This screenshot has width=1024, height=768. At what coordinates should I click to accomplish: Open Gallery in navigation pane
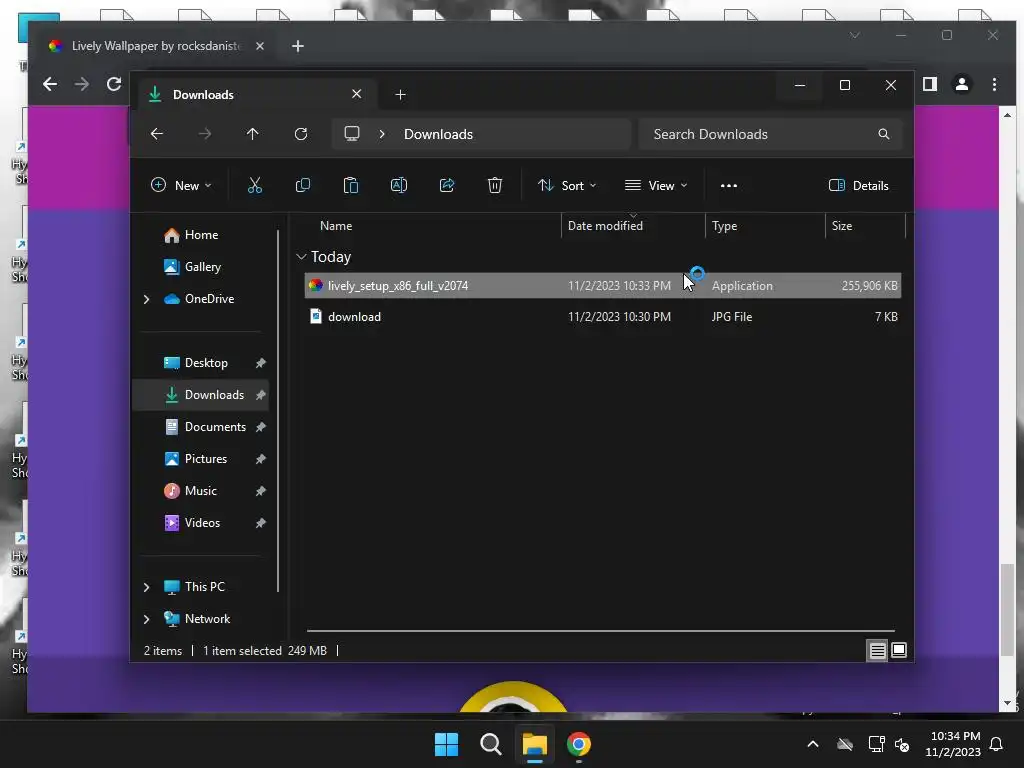[x=202, y=267]
